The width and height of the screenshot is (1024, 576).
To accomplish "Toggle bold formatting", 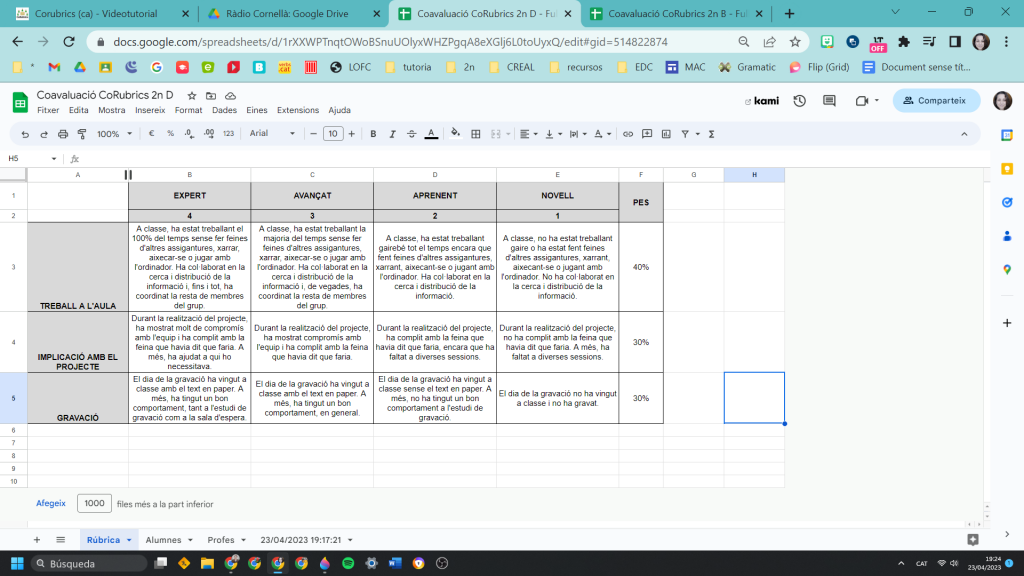I will coord(373,133).
